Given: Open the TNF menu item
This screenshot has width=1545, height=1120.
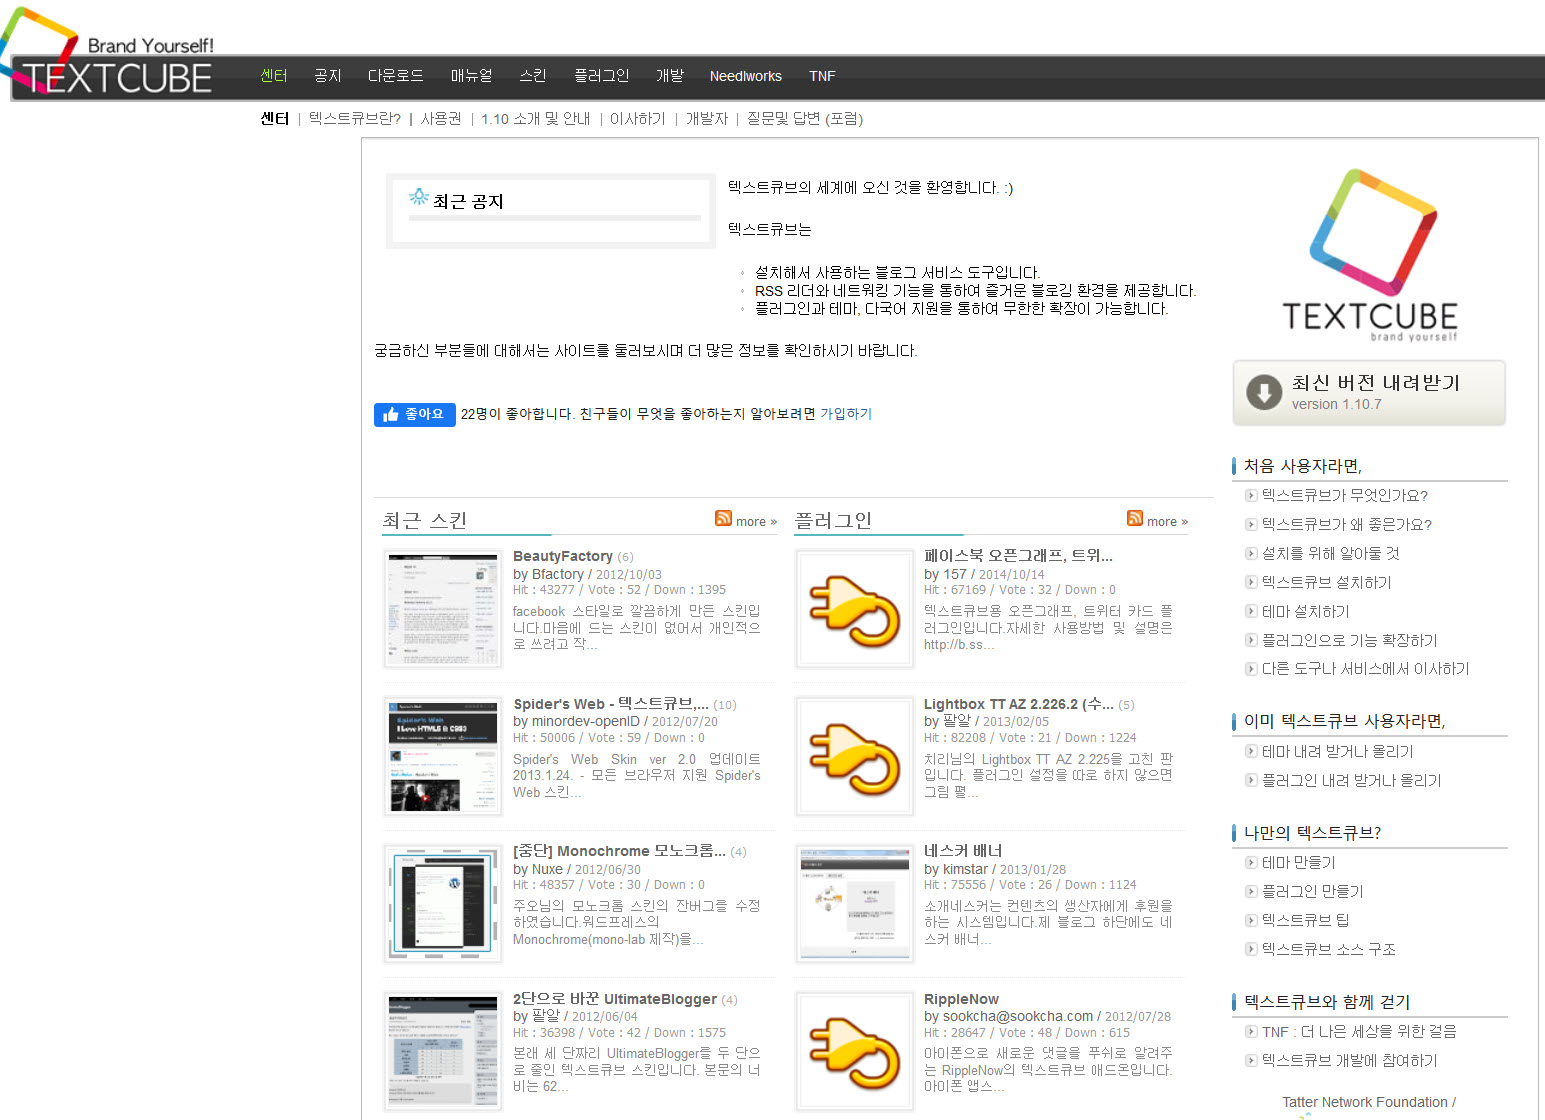Looking at the screenshot, I should 822,76.
